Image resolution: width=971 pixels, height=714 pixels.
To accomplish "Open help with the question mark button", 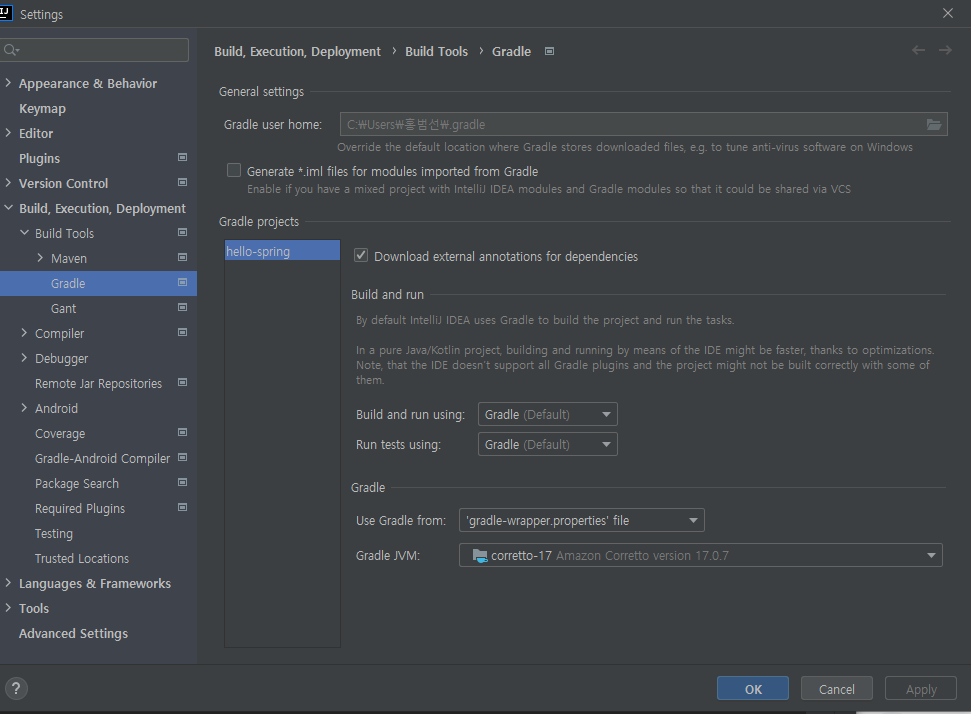I will pos(16,688).
